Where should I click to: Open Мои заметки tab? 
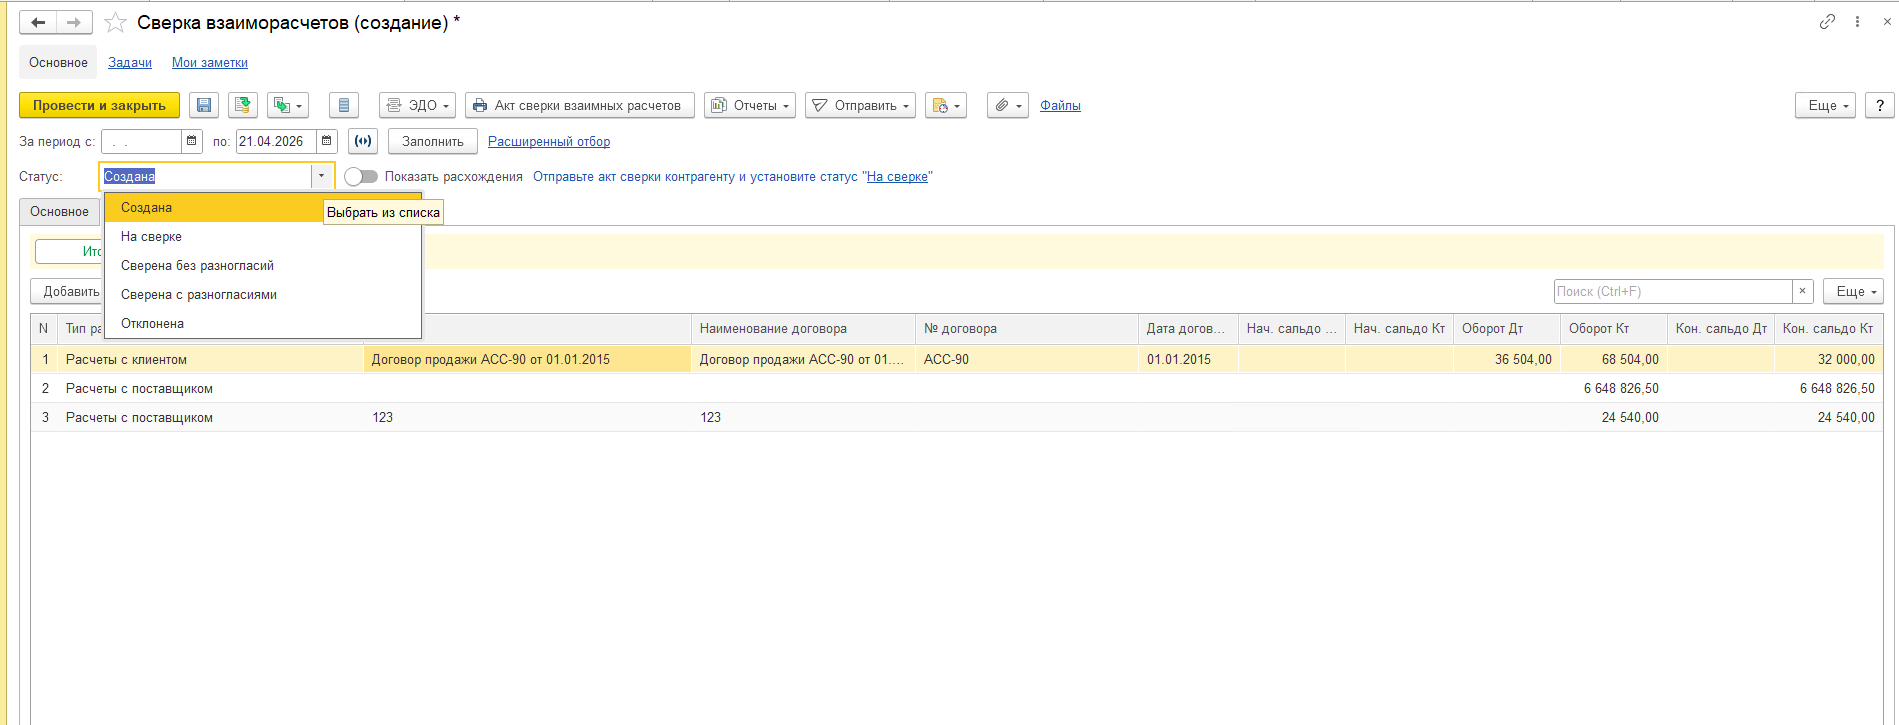click(210, 62)
